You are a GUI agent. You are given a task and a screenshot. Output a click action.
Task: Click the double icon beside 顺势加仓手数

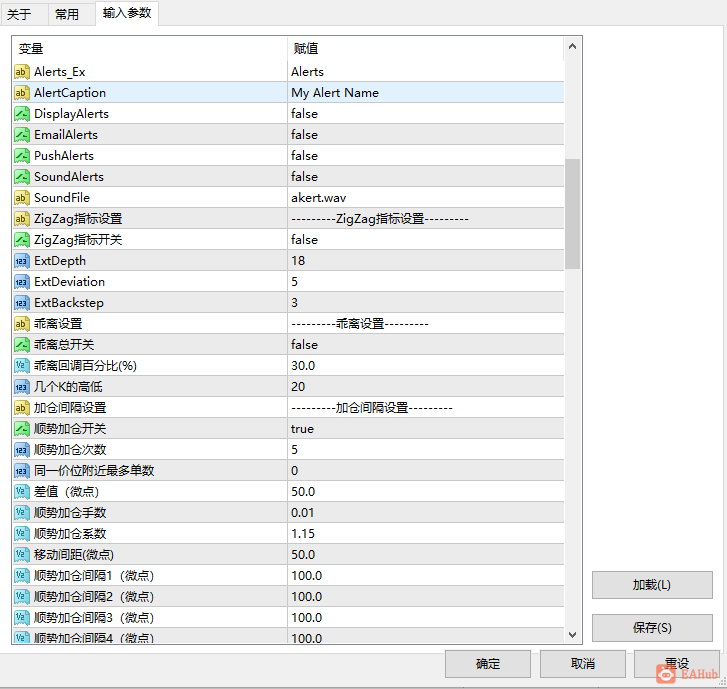coord(22,513)
